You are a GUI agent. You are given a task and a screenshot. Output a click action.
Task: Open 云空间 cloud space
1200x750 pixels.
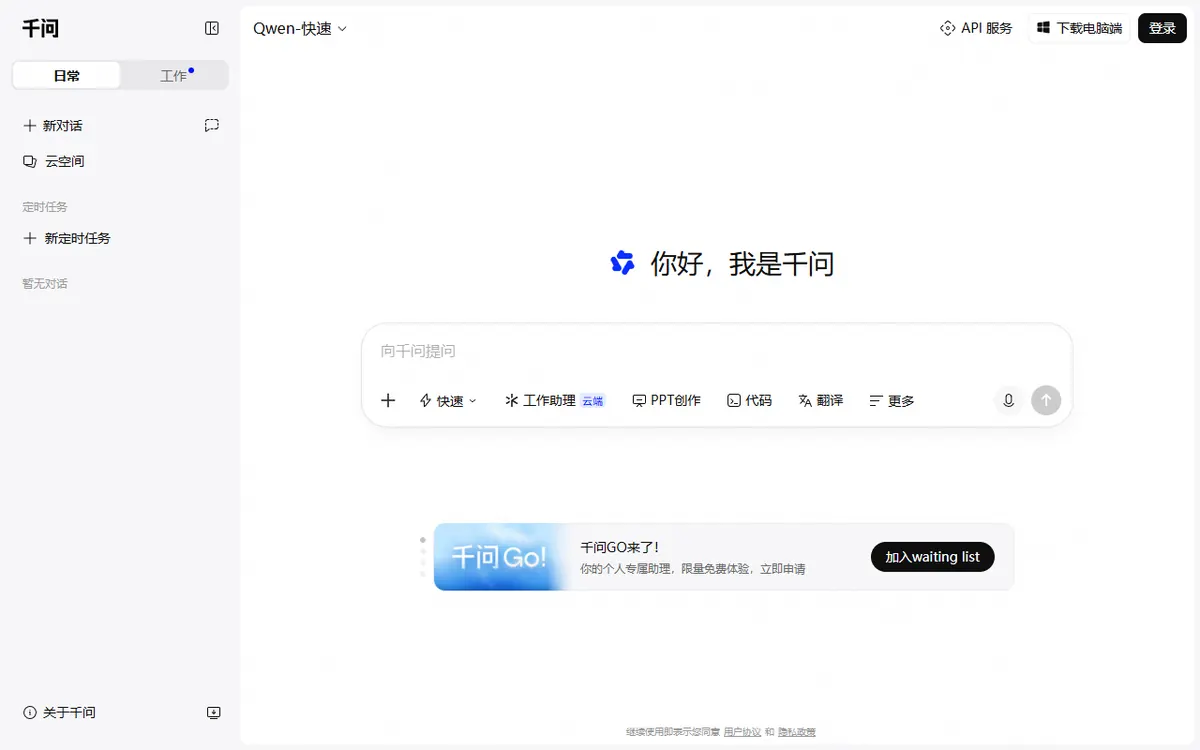click(54, 161)
